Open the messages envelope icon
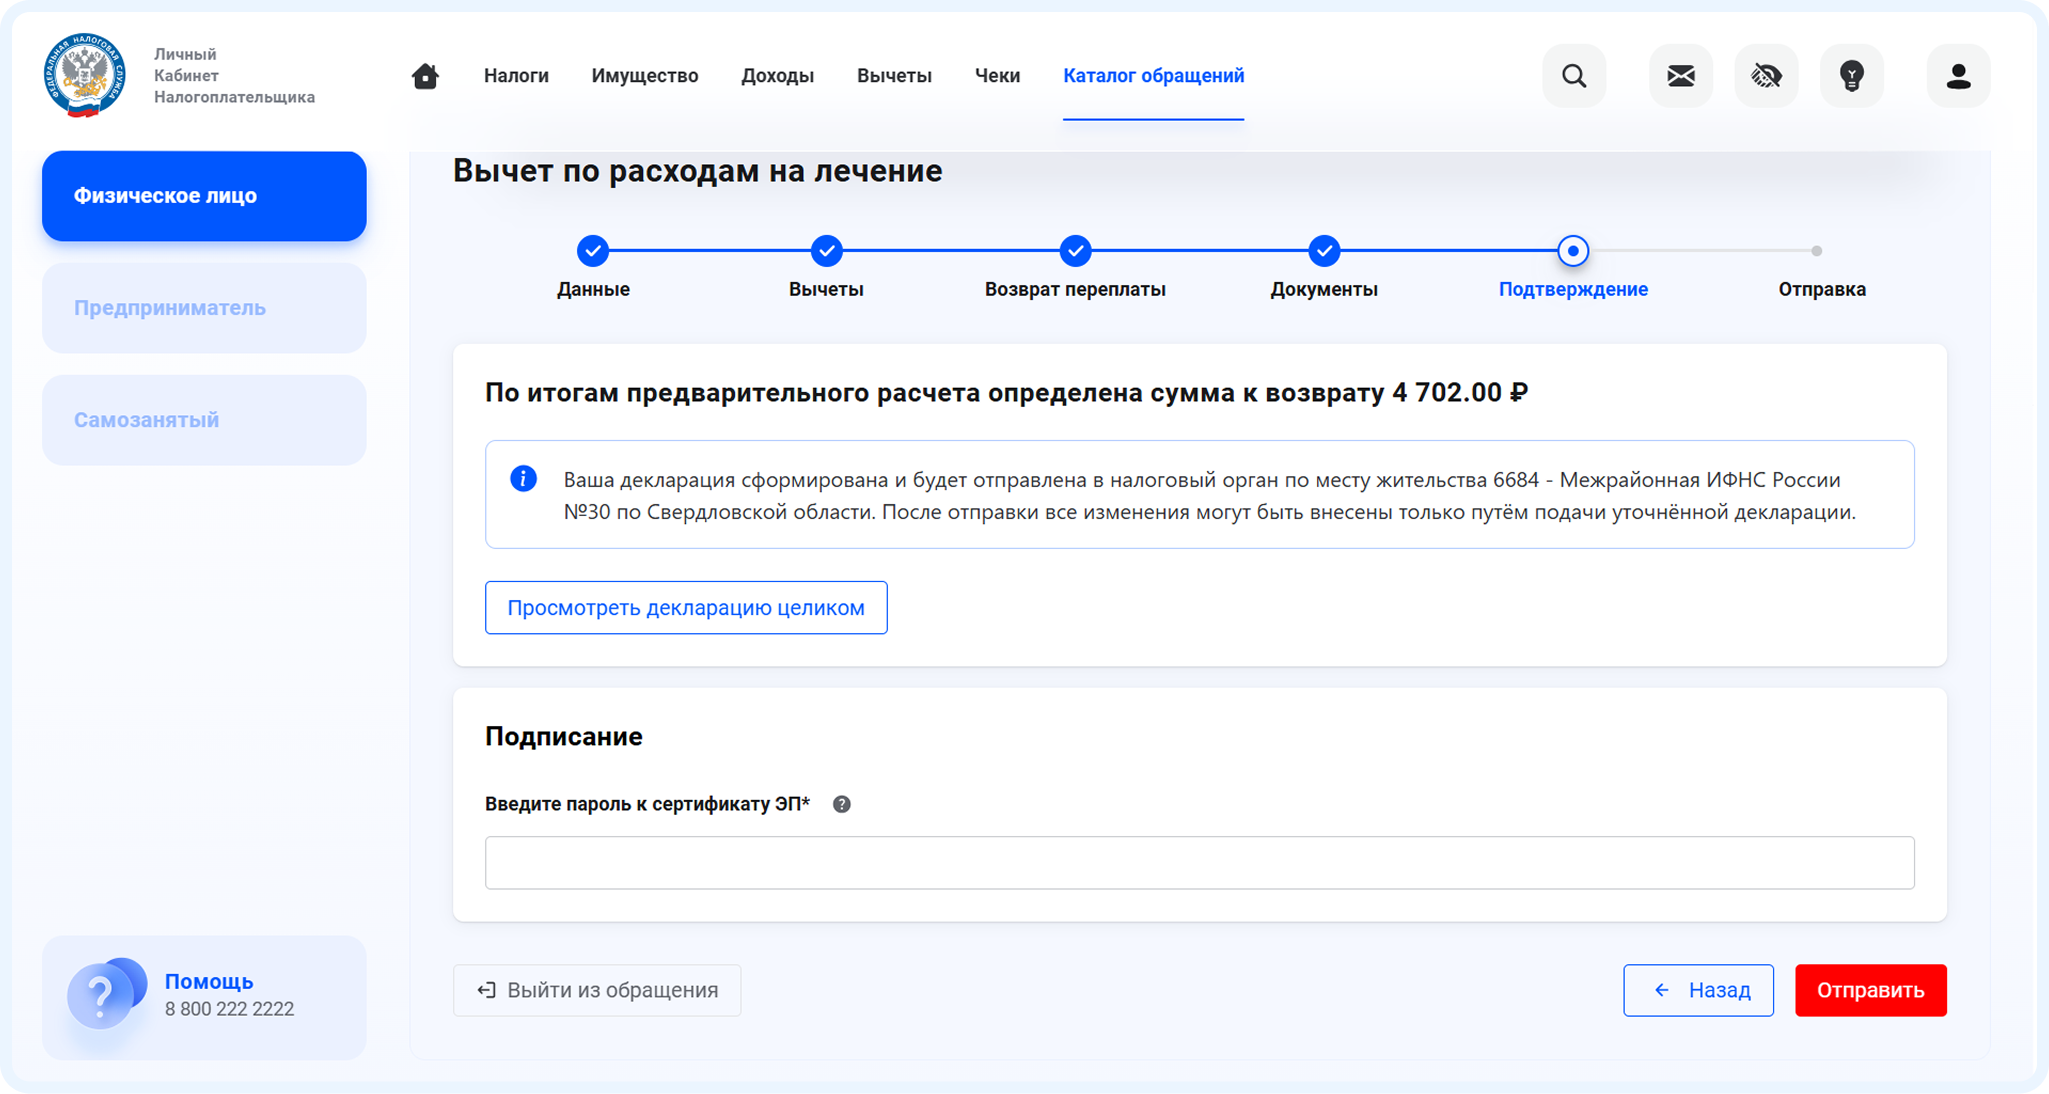Image resolution: width=2049 pixels, height=1094 pixels. point(1681,76)
